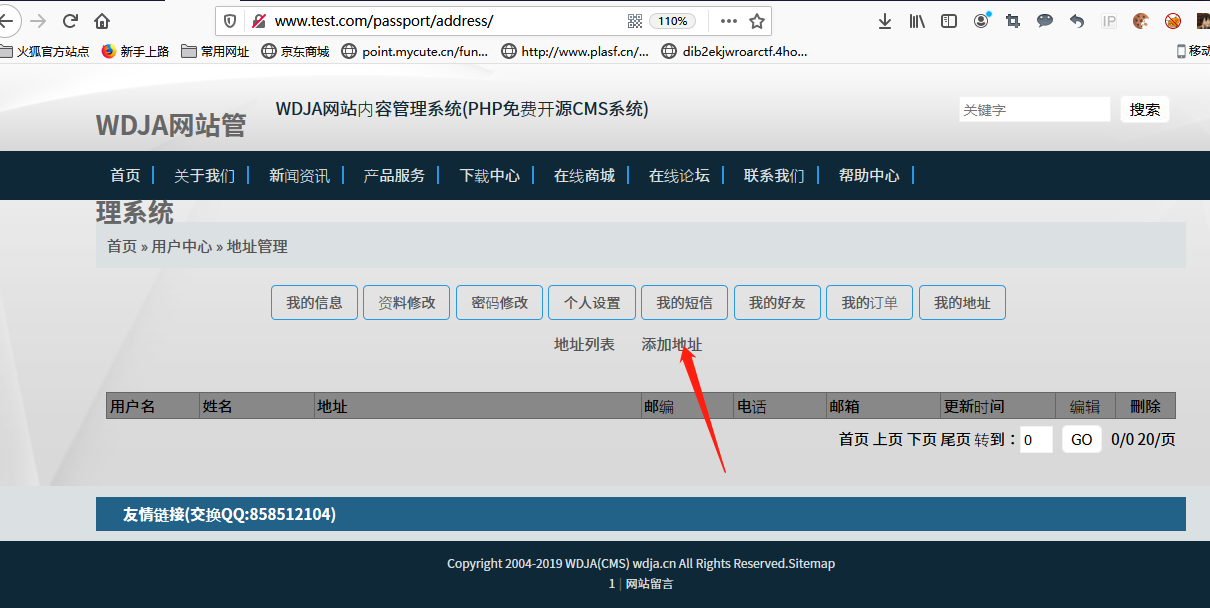
Task: Open 新闻资讯 from the navigation menu
Action: tap(299, 176)
